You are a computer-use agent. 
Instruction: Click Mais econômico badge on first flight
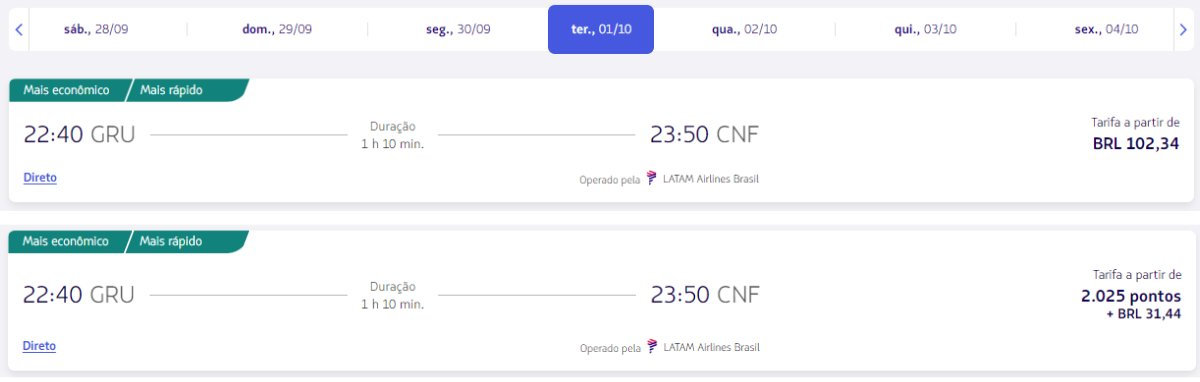coord(66,90)
